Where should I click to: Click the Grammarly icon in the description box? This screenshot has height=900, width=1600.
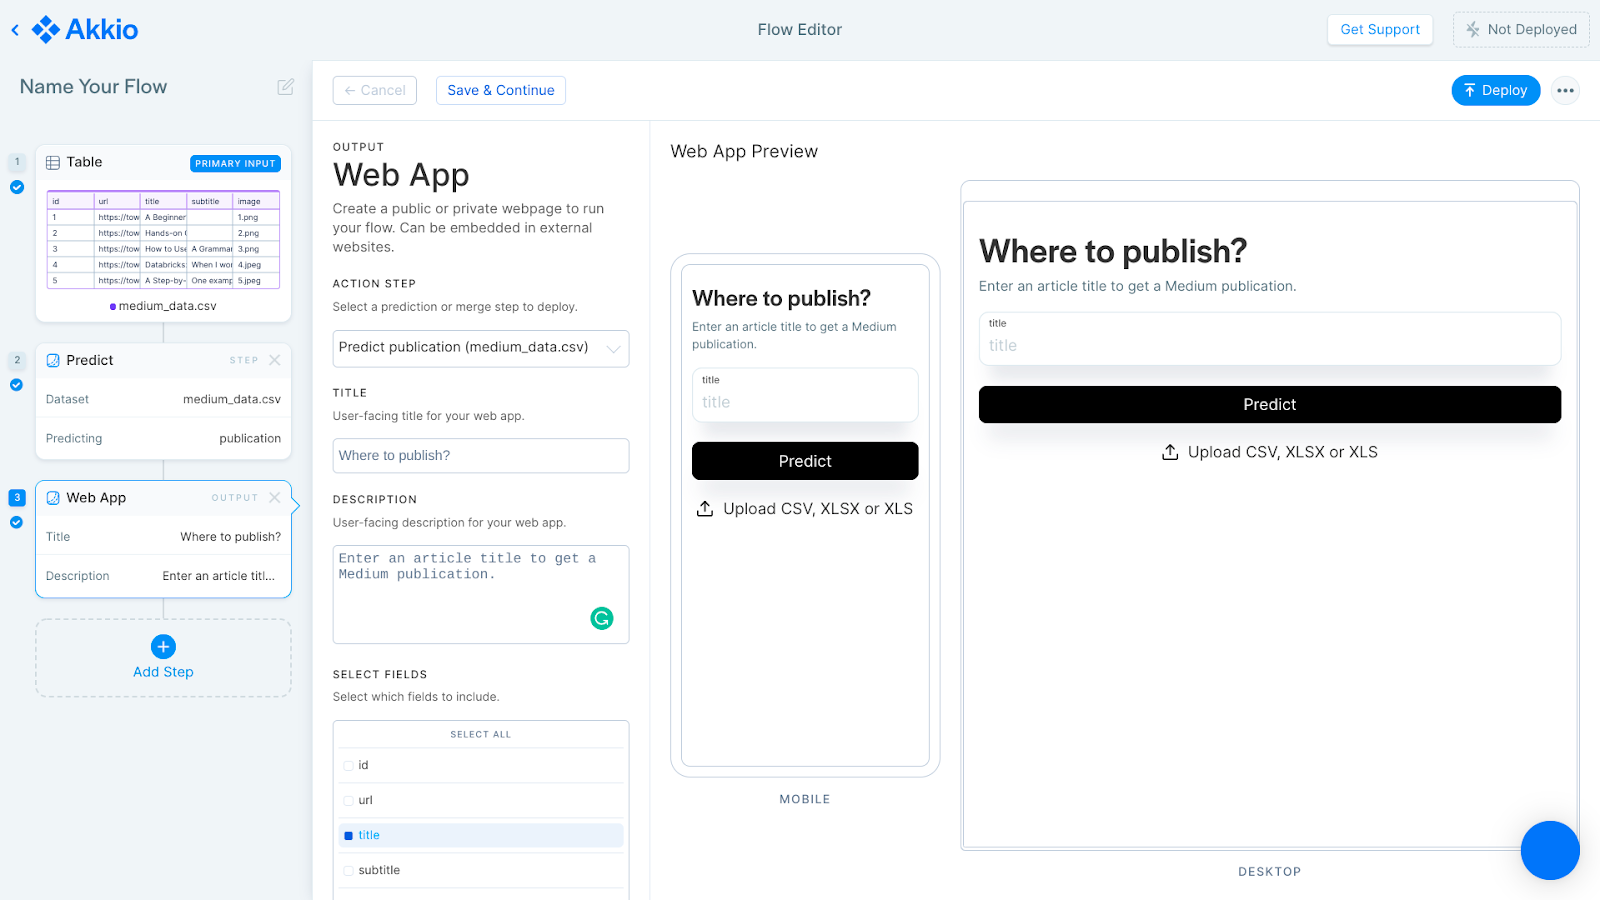[601, 618]
